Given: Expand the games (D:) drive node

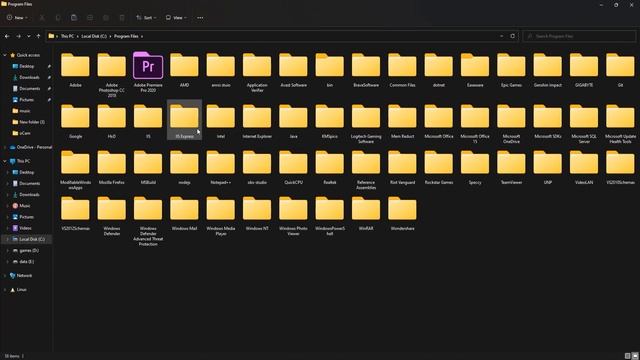Looking at the screenshot, I should pyautogui.click(x=7, y=251).
